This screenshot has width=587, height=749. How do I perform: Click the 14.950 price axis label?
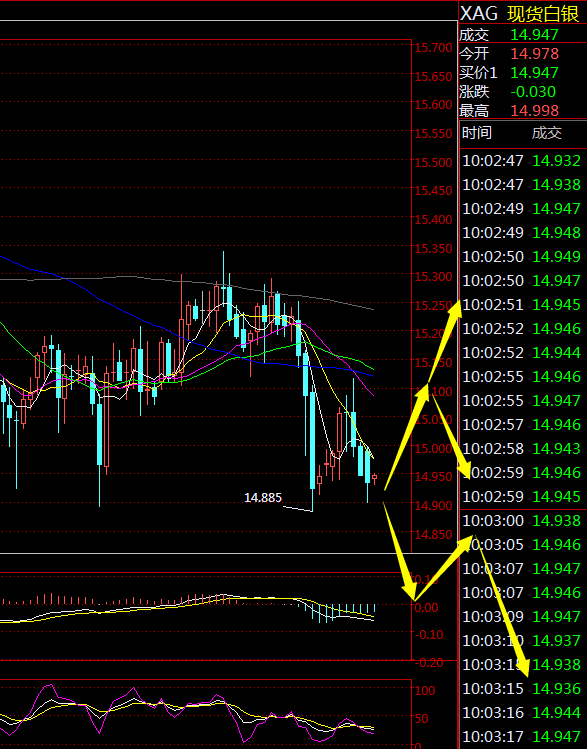point(433,477)
